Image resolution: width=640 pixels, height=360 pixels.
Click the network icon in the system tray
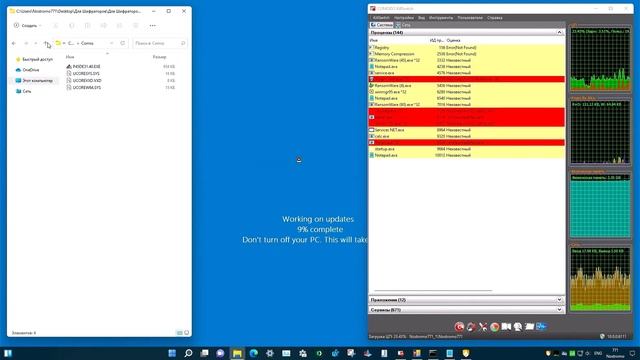click(580, 353)
